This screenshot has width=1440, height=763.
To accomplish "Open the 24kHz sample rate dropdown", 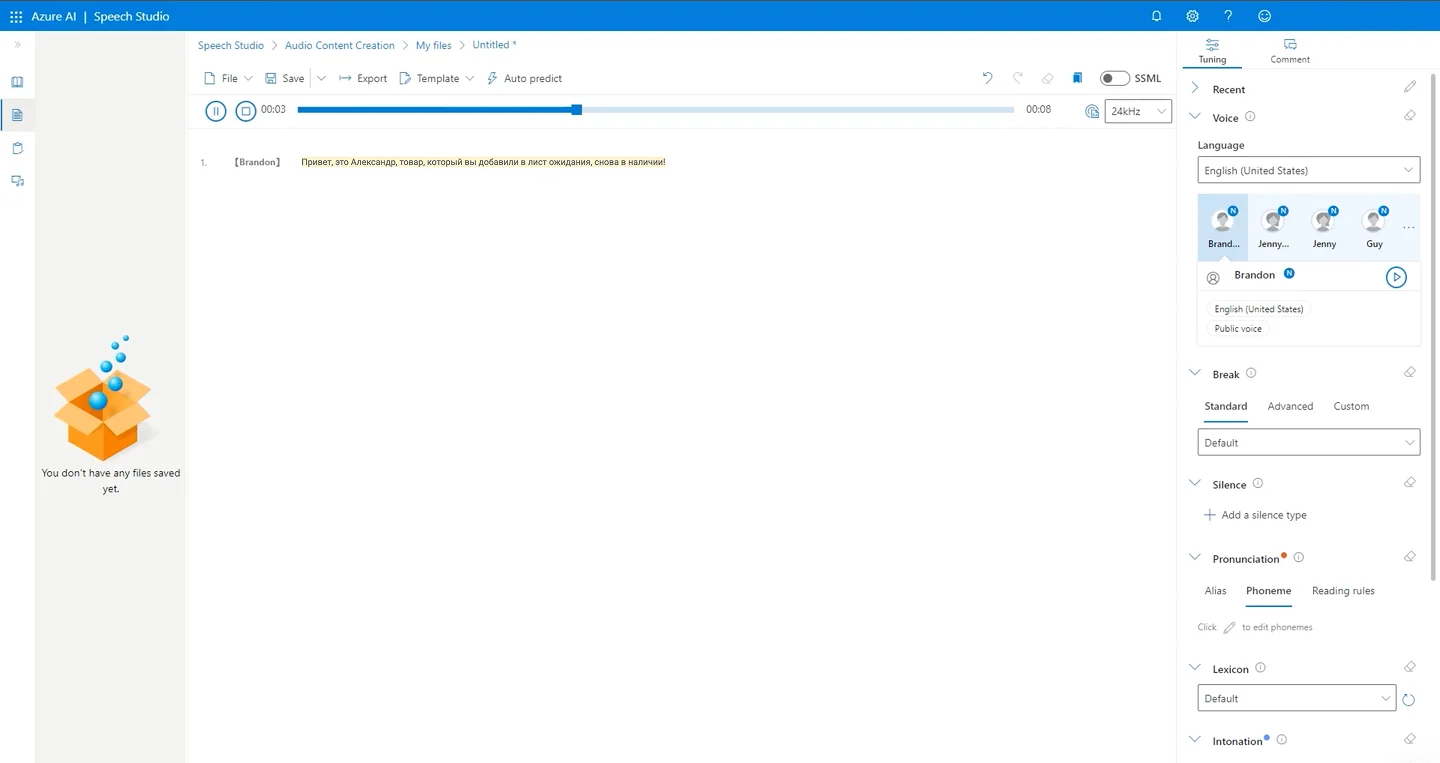I will pyautogui.click(x=1138, y=111).
